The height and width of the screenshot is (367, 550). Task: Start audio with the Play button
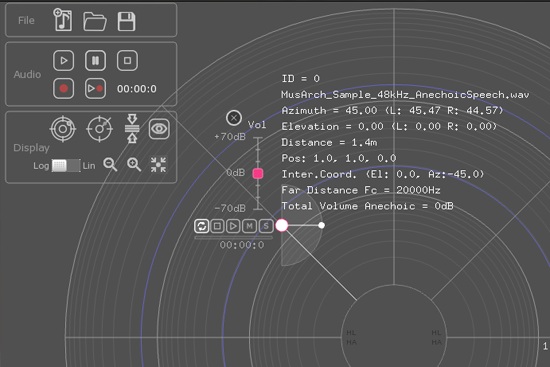coord(63,61)
